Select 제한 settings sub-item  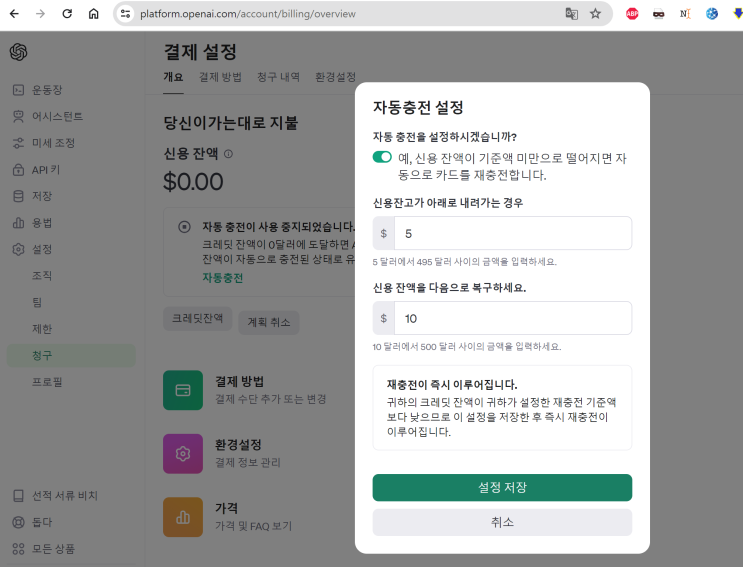pyautogui.click(x=42, y=329)
